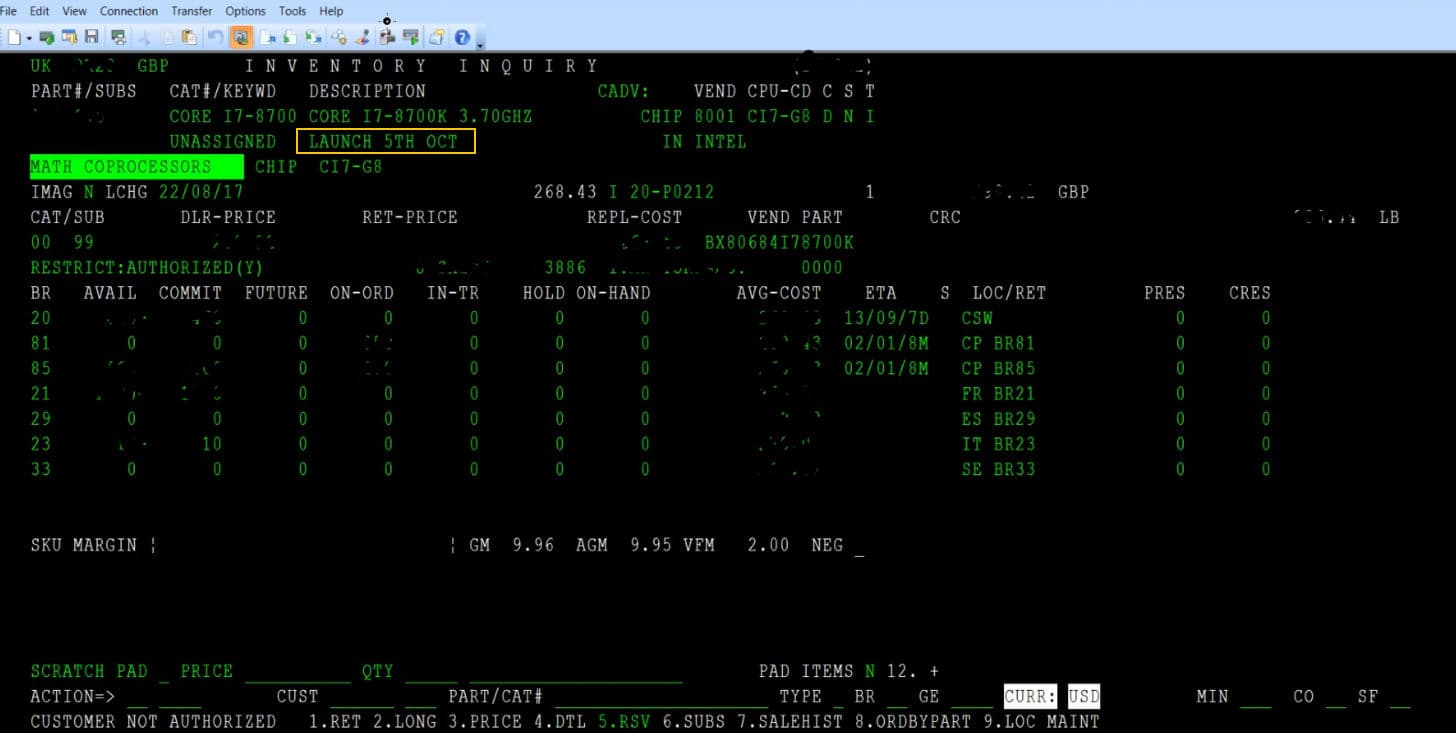Click the highlighted MATH COPROCESSORS field
Viewport: 1456px width, 733px height.
pyautogui.click(x=136, y=167)
